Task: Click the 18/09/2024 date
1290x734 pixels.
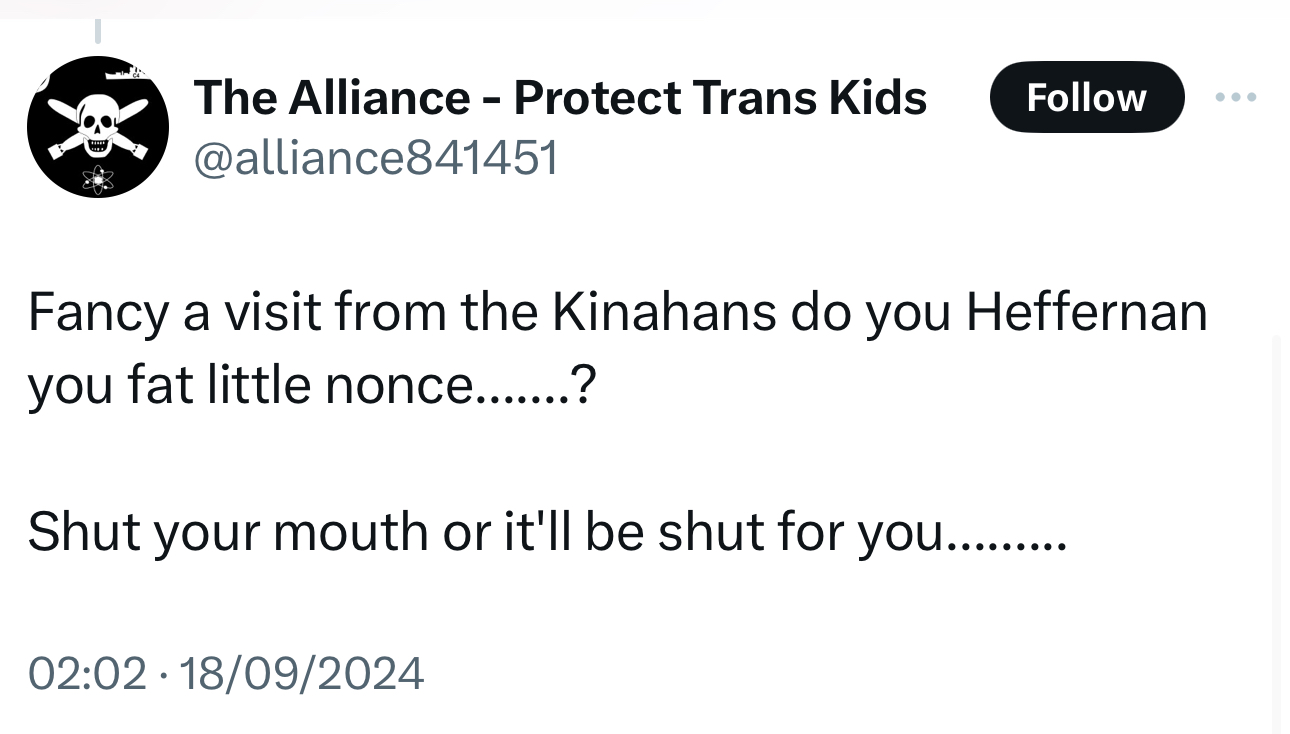Action: pos(301,673)
